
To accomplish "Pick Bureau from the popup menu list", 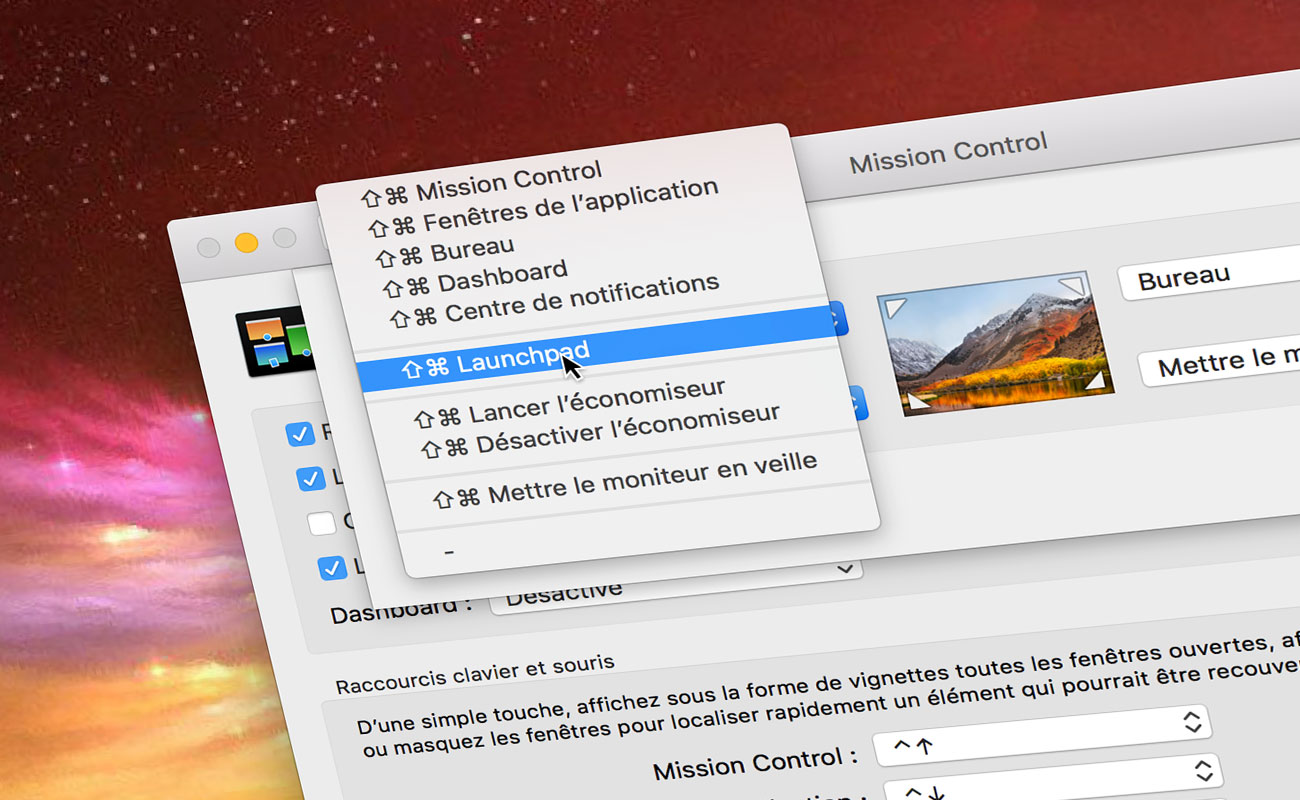I will 446,249.
